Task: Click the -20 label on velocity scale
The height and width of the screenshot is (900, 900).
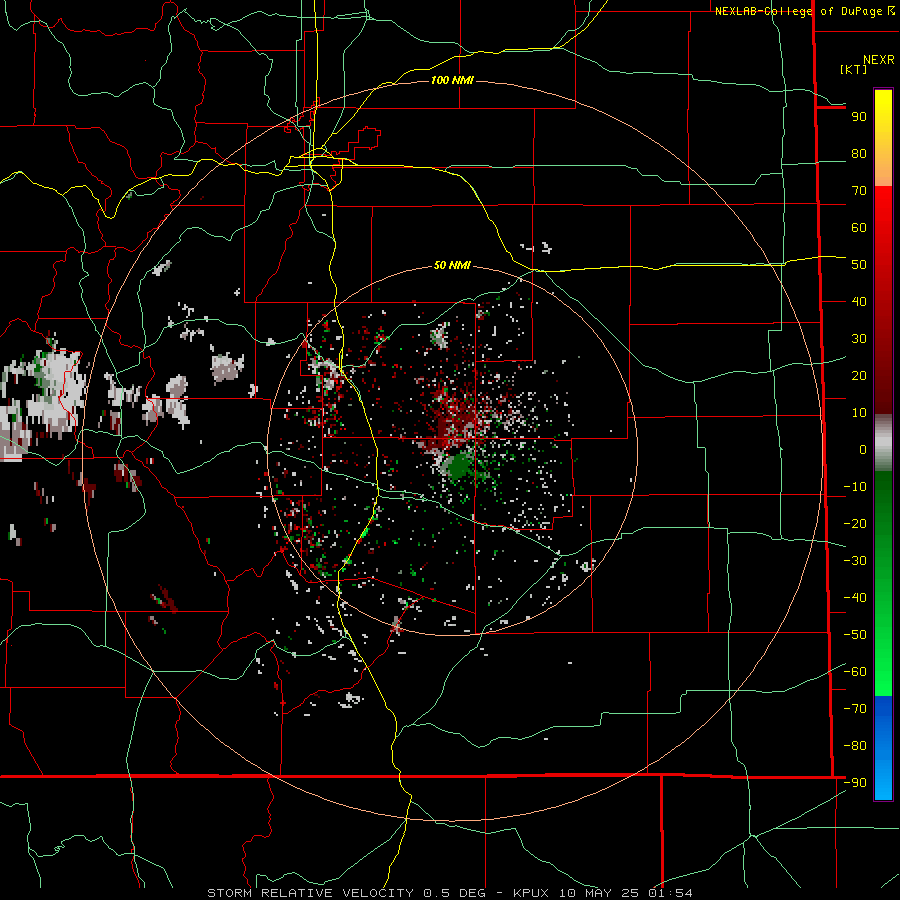Action: point(855,524)
